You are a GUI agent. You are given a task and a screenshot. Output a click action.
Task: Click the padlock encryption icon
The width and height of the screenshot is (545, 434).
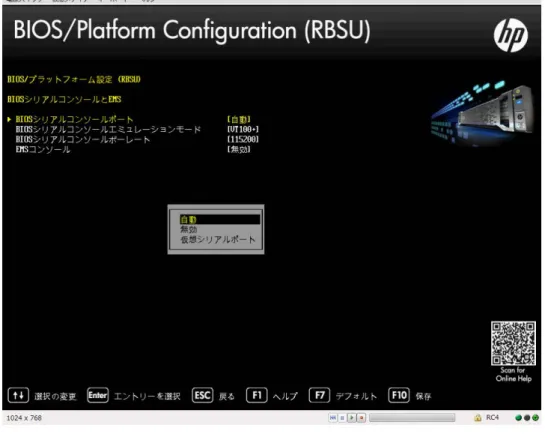(478, 418)
